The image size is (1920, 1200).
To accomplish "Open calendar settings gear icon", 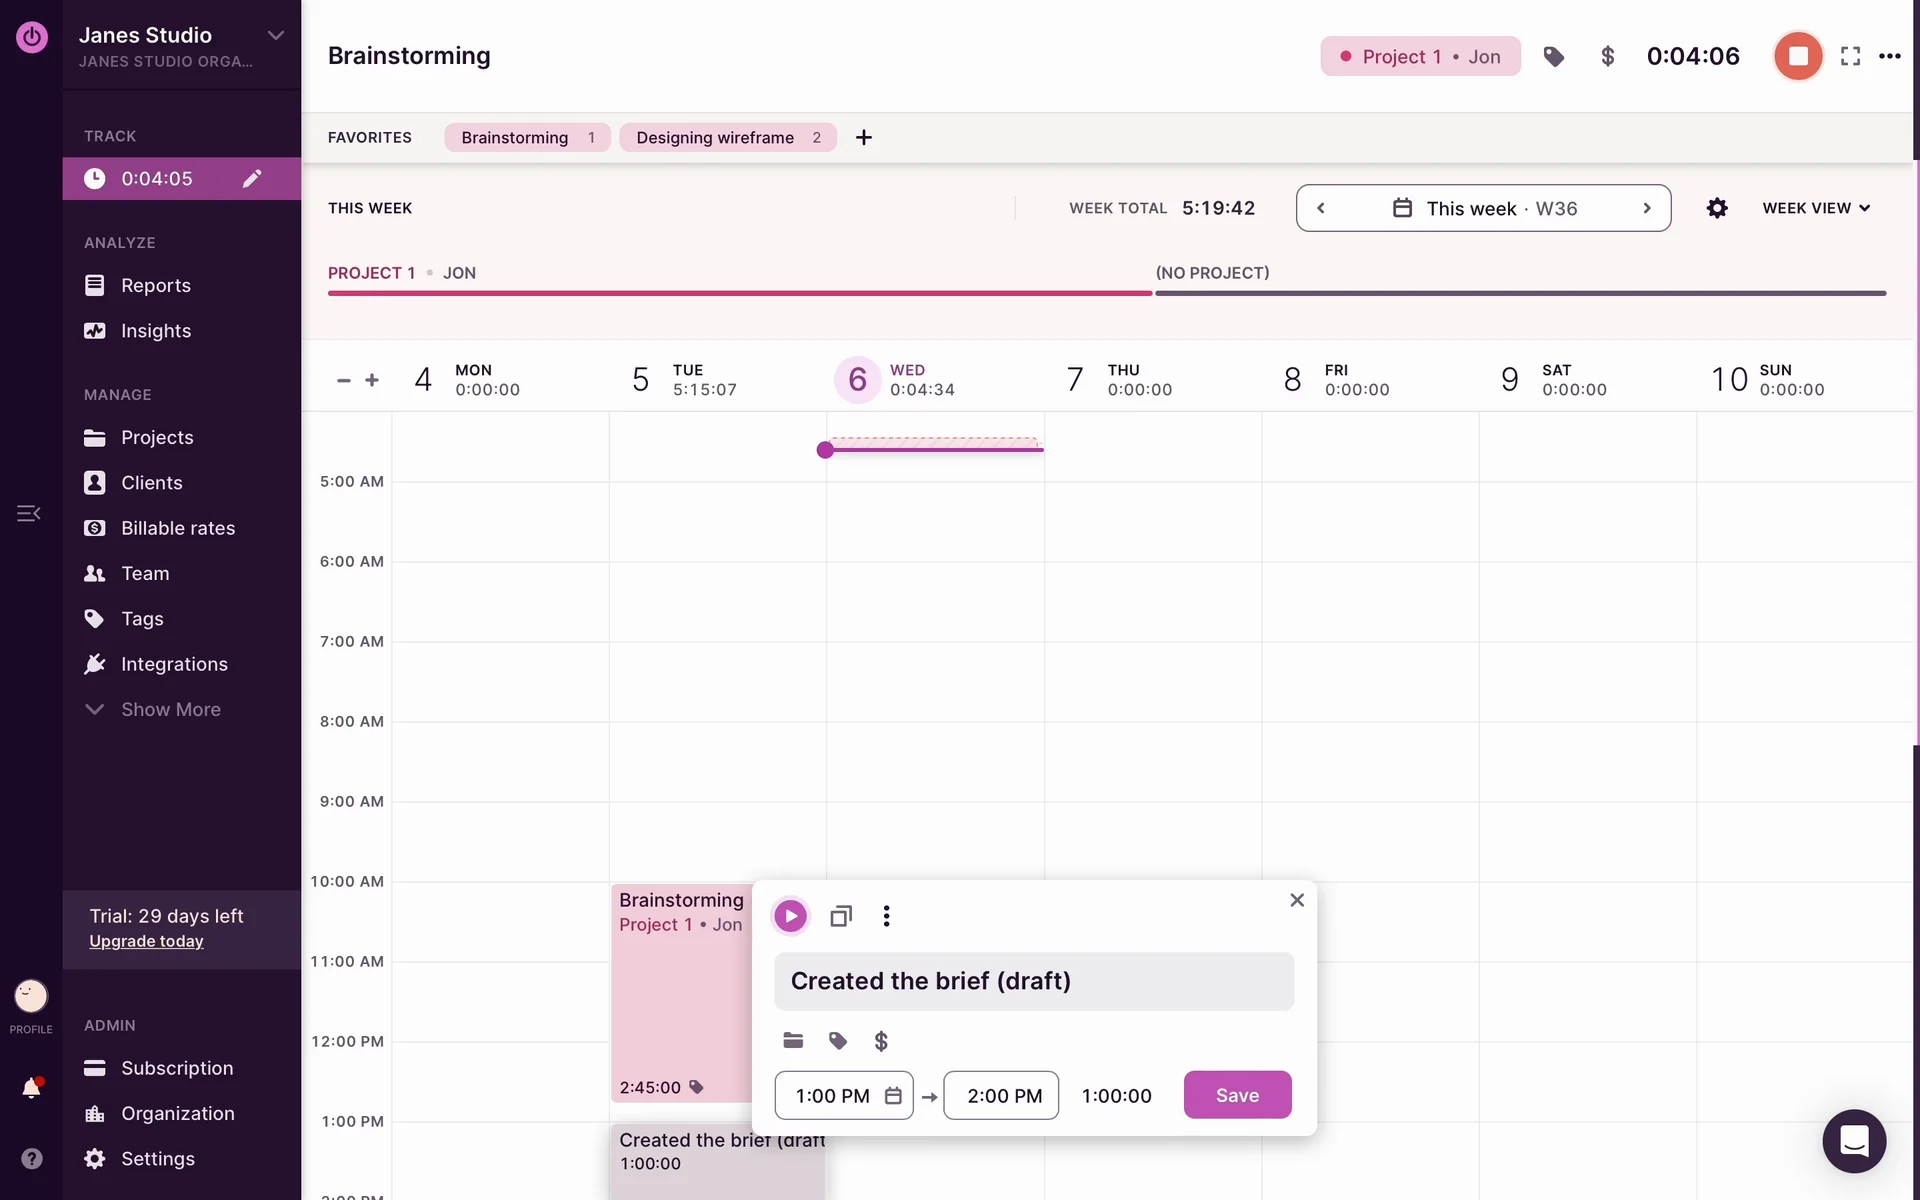I will pyautogui.click(x=1717, y=208).
